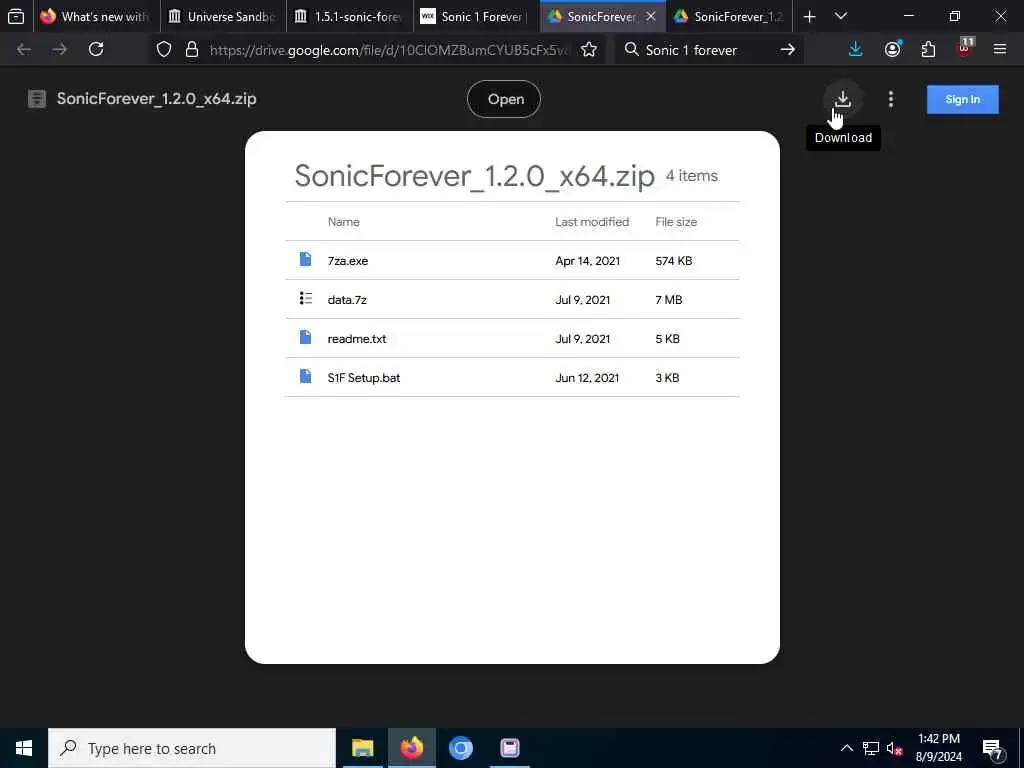The width and height of the screenshot is (1024, 768).
Task: Open the three-dot More actions menu
Action: click(x=891, y=99)
